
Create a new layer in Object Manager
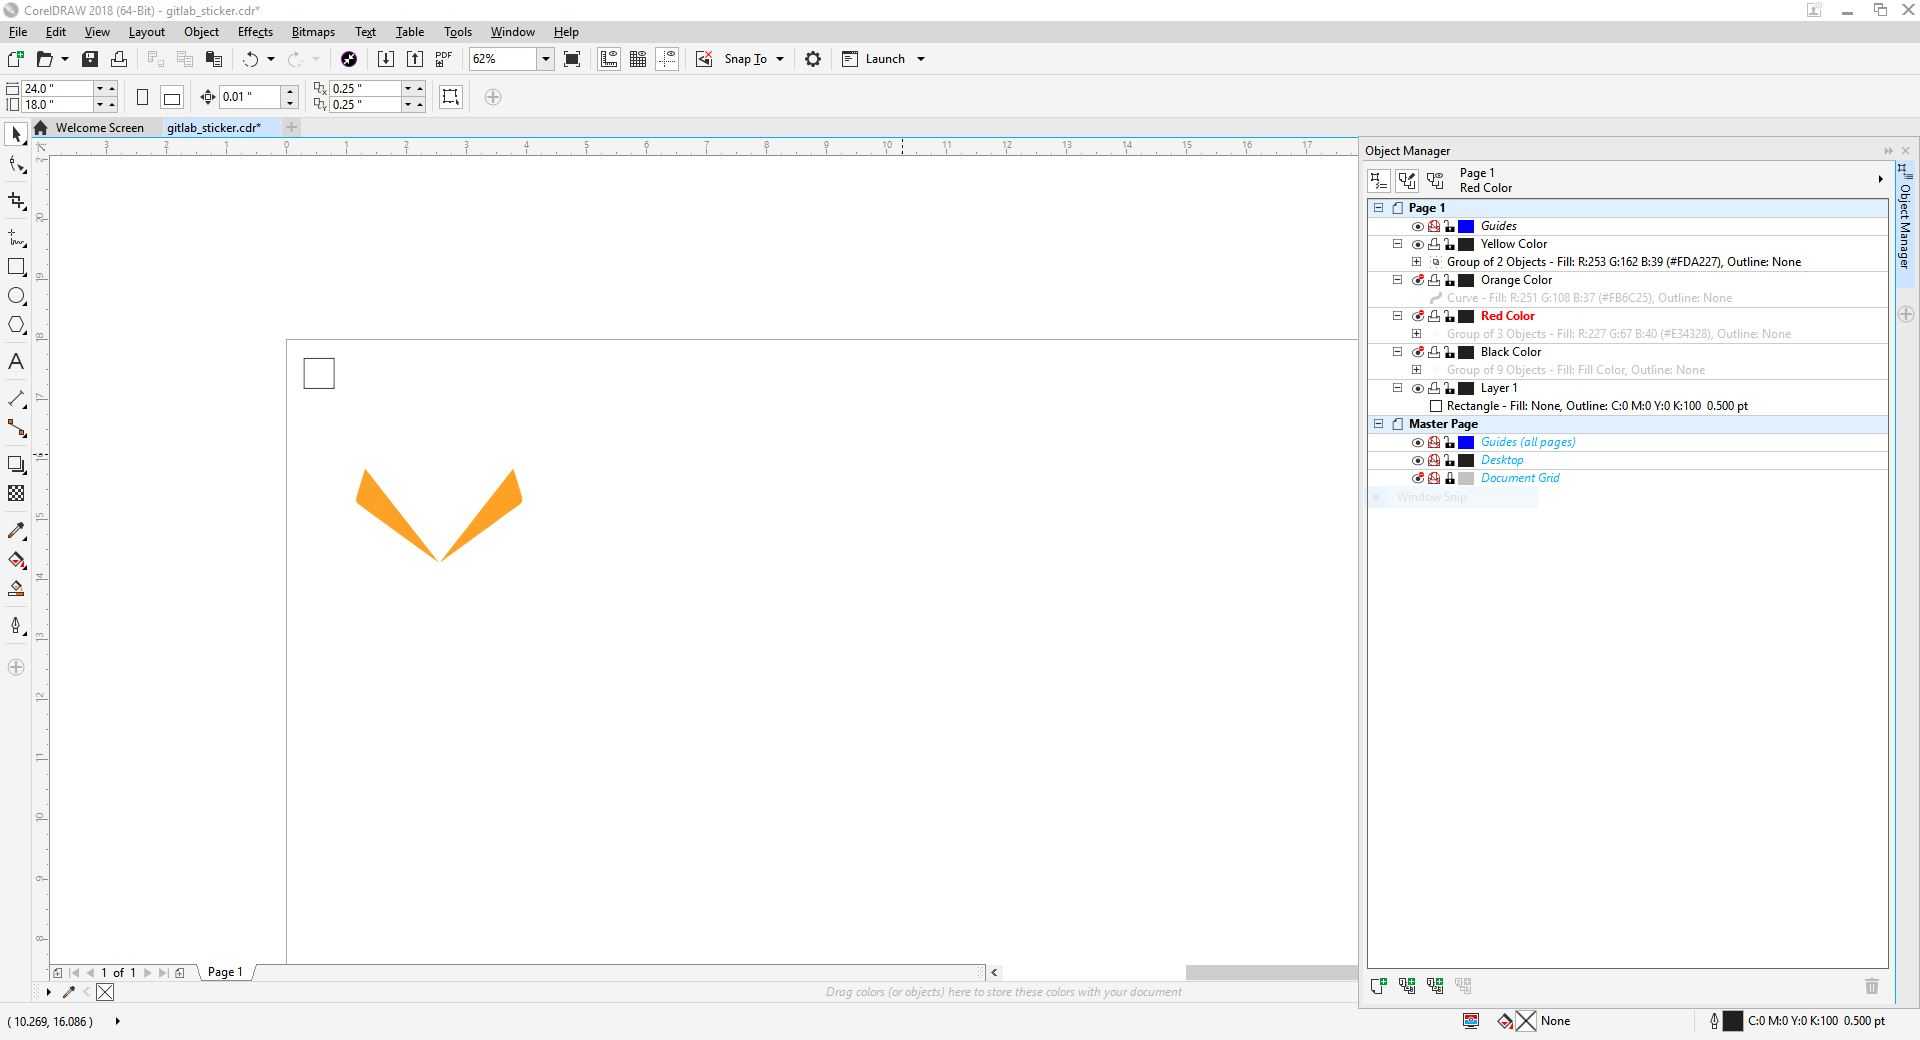click(1379, 986)
